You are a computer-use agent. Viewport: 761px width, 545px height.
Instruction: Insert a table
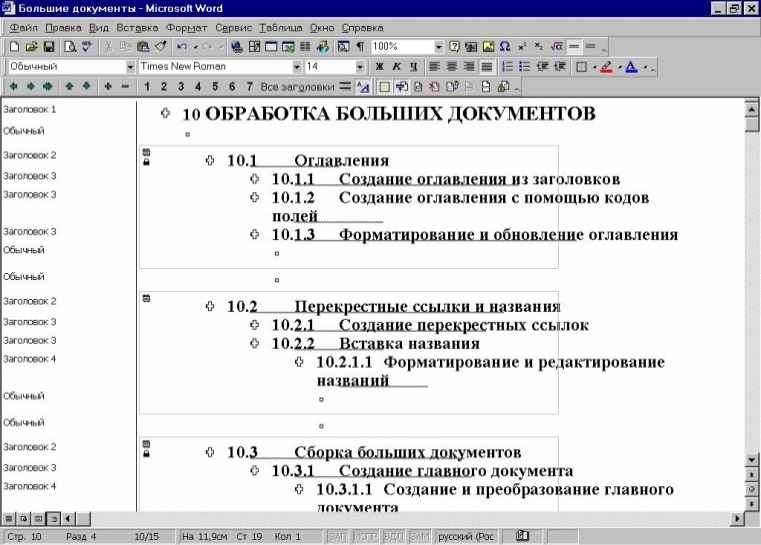click(x=271, y=47)
